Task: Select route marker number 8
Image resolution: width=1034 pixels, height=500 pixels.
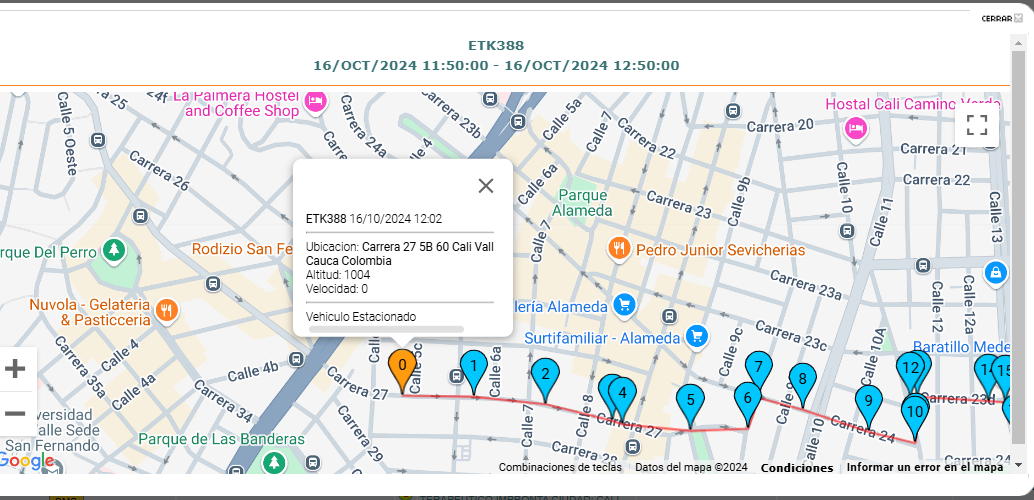Action: pyautogui.click(x=801, y=380)
